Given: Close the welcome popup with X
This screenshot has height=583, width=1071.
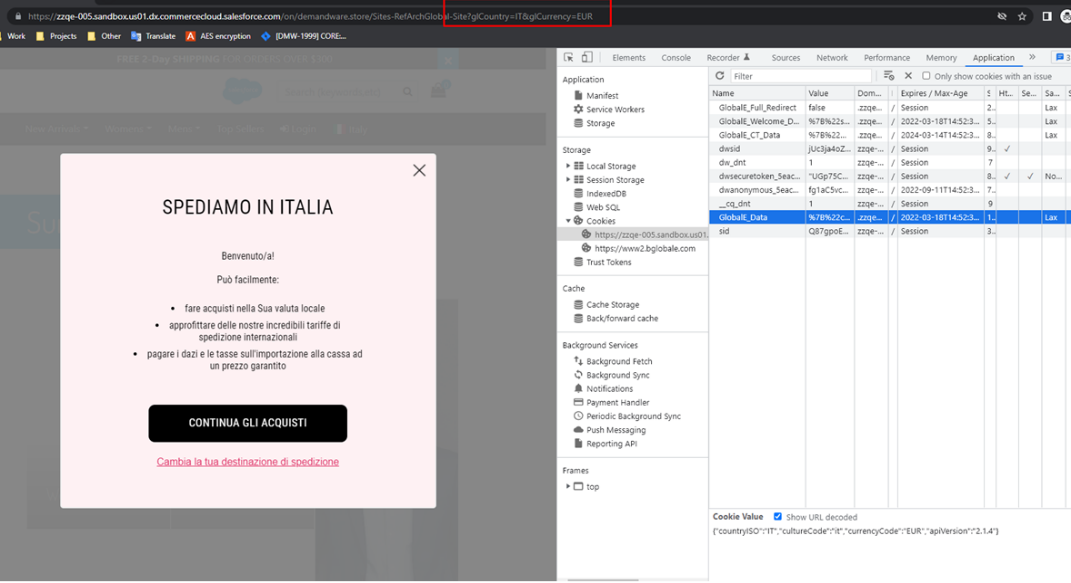Looking at the screenshot, I should pyautogui.click(x=419, y=171).
